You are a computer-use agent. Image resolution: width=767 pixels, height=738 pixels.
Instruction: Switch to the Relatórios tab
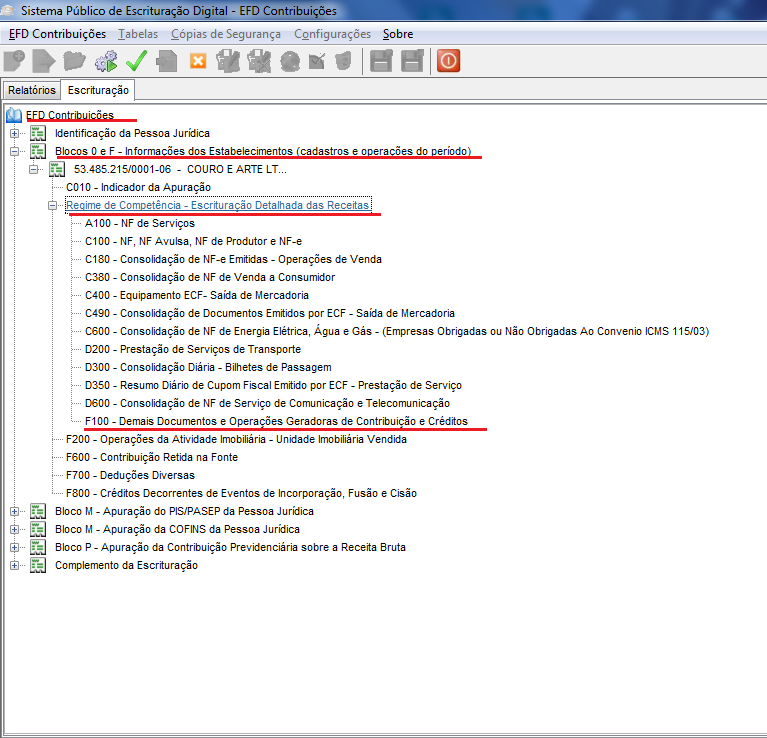31,90
